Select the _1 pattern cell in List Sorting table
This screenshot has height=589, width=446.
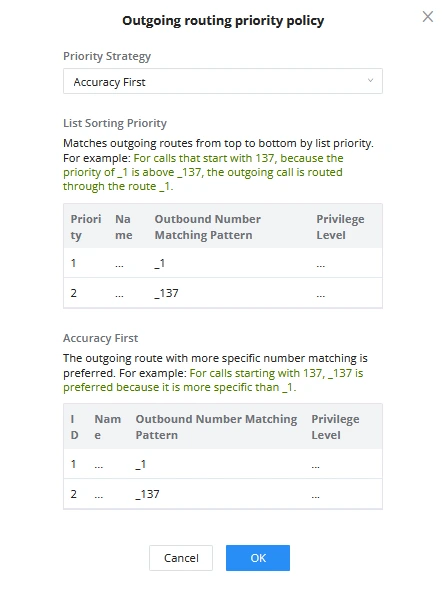click(160, 263)
